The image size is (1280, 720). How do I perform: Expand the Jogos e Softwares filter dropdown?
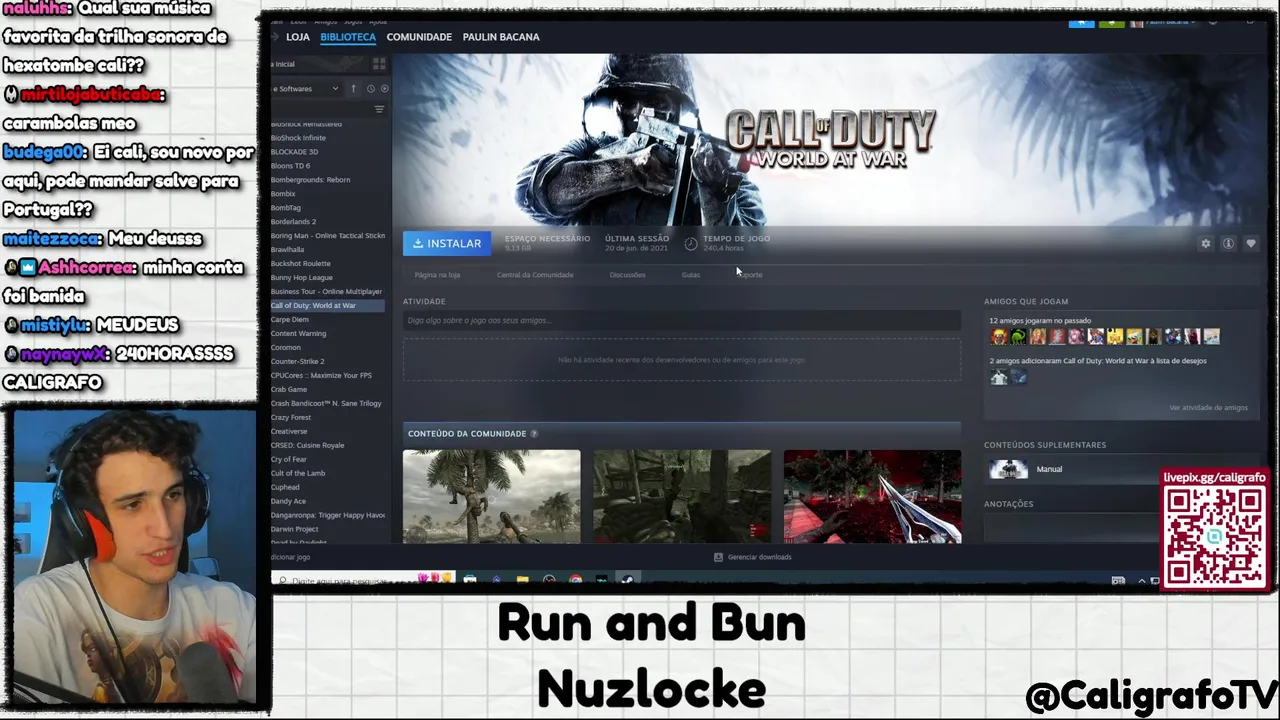point(306,89)
